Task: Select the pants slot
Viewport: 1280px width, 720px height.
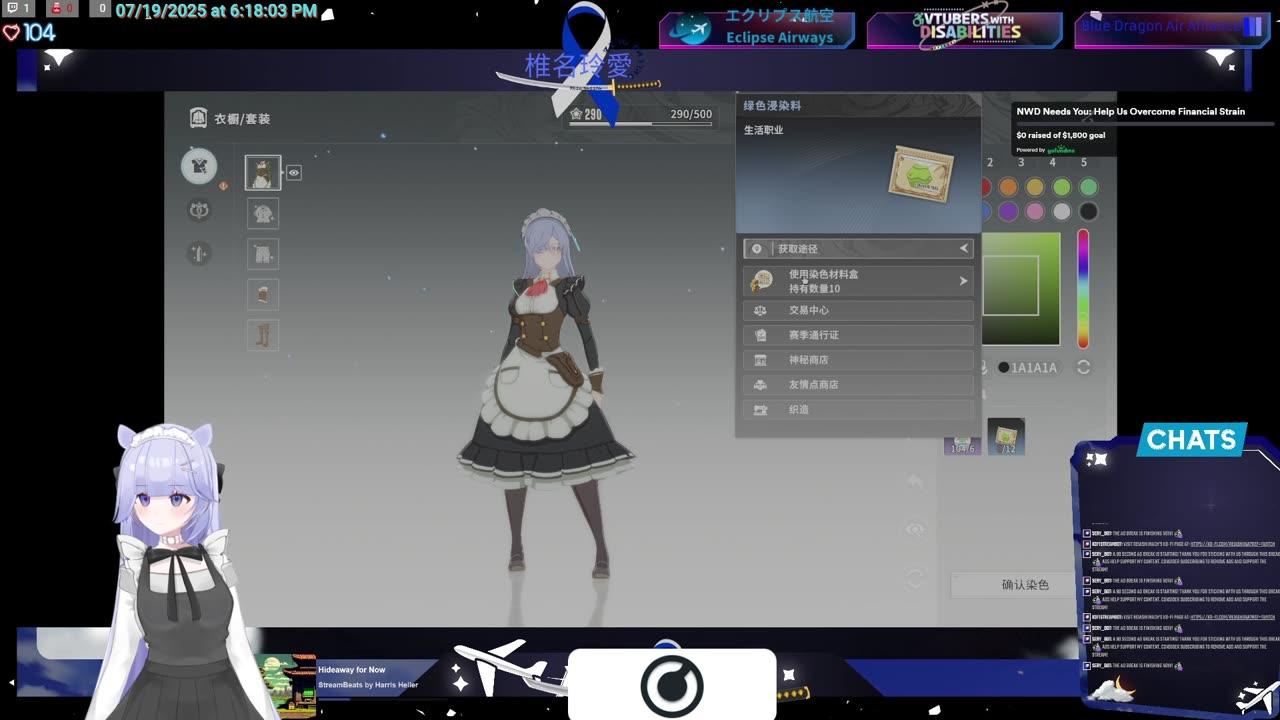Action: 263,254
